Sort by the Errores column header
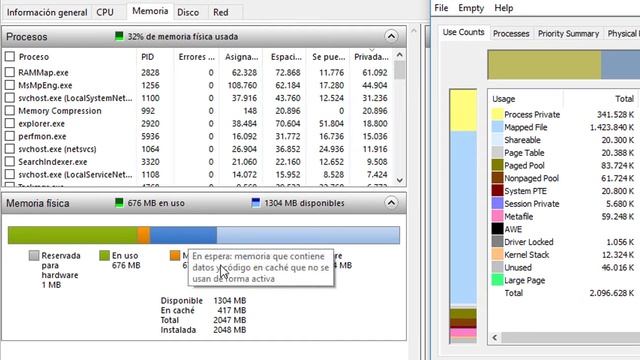Viewport: 640px width, 360px height. point(197,57)
